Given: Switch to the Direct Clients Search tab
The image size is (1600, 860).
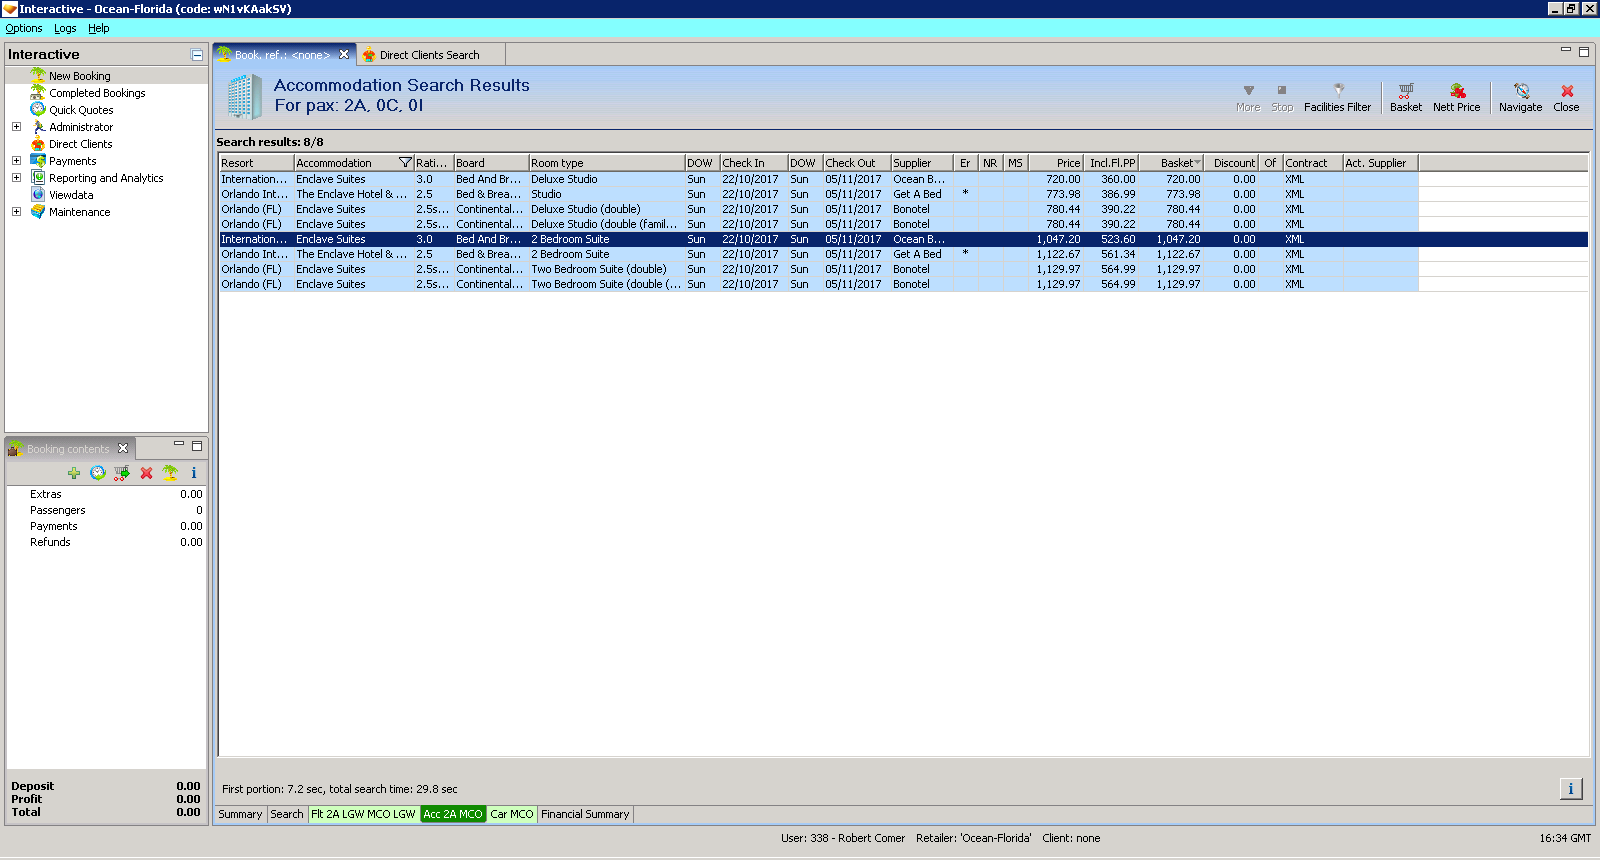Looking at the screenshot, I should click(x=429, y=55).
